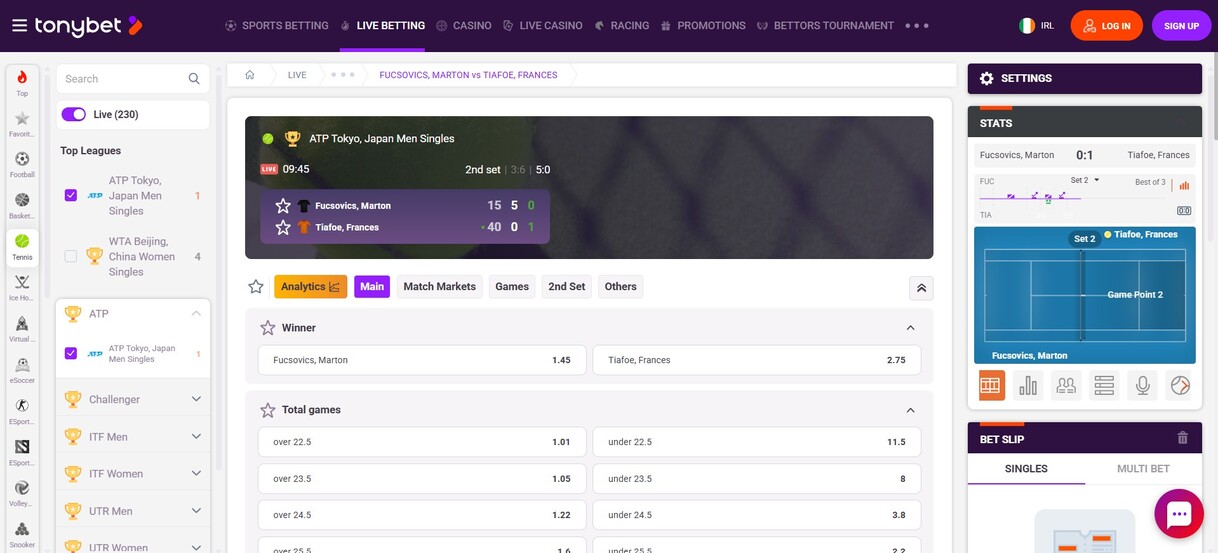Open the Set 2 dropdown in Stats
Viewport: 1218px width, 553px height.
[x=1085, y=181]
